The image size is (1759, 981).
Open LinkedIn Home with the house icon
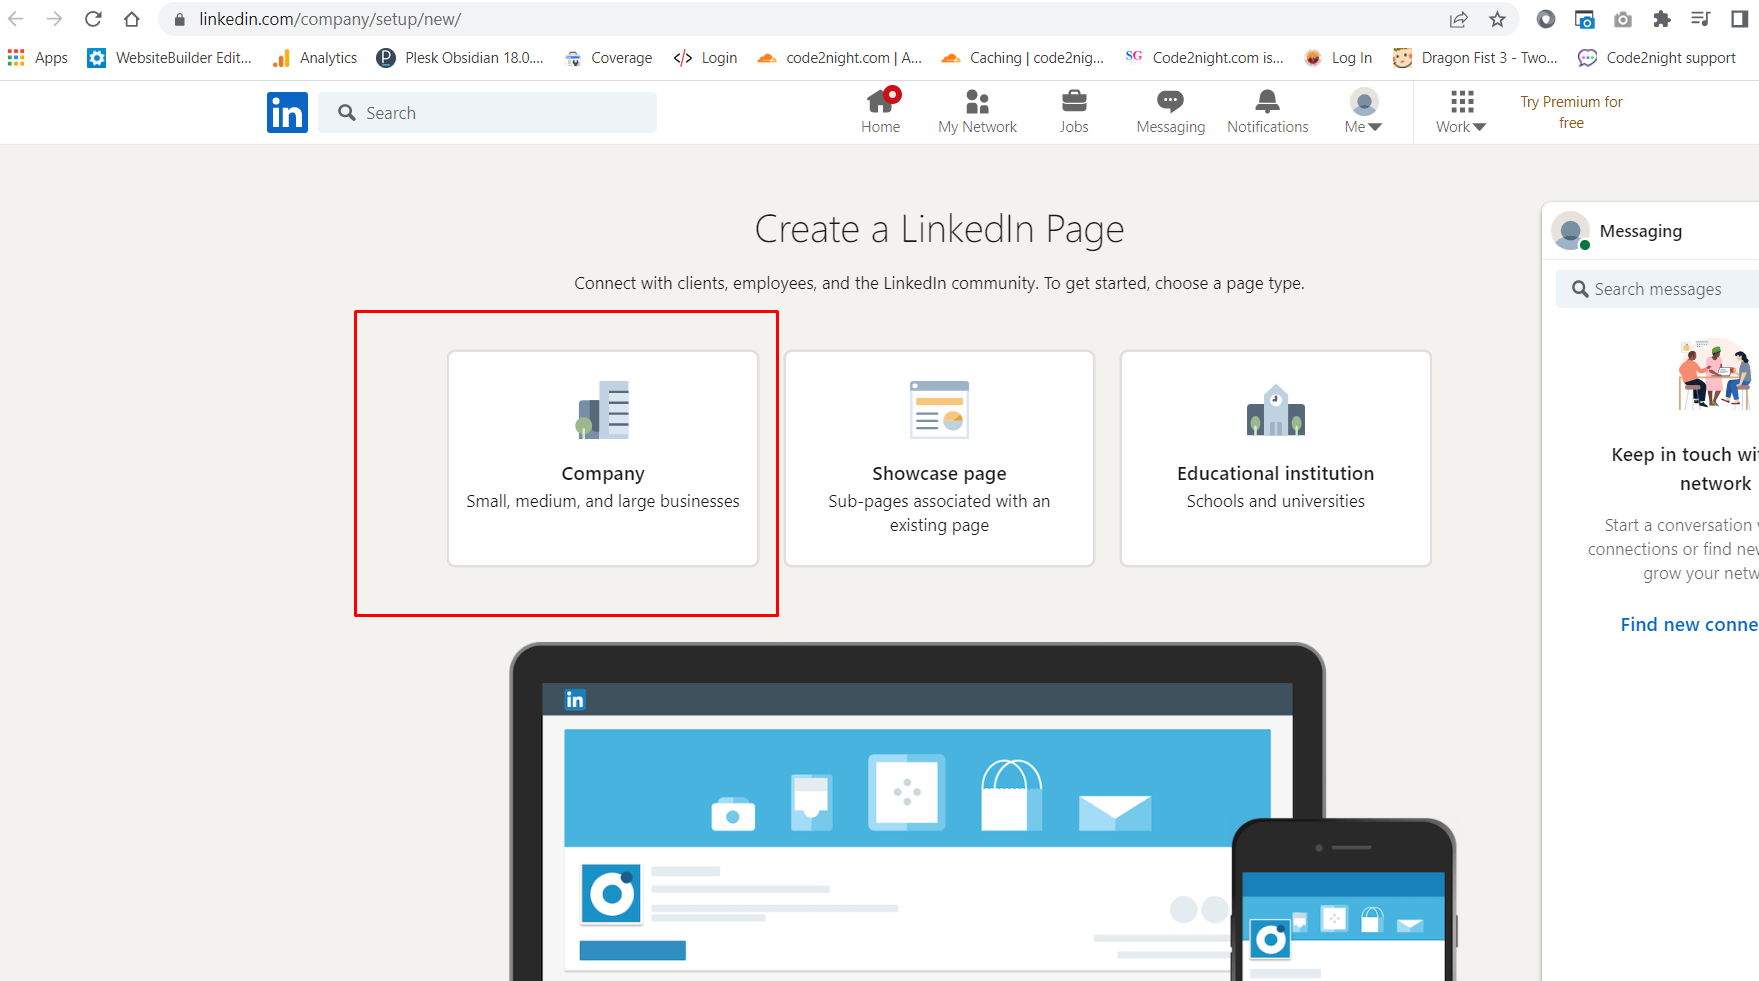click(x=880, y=111)
